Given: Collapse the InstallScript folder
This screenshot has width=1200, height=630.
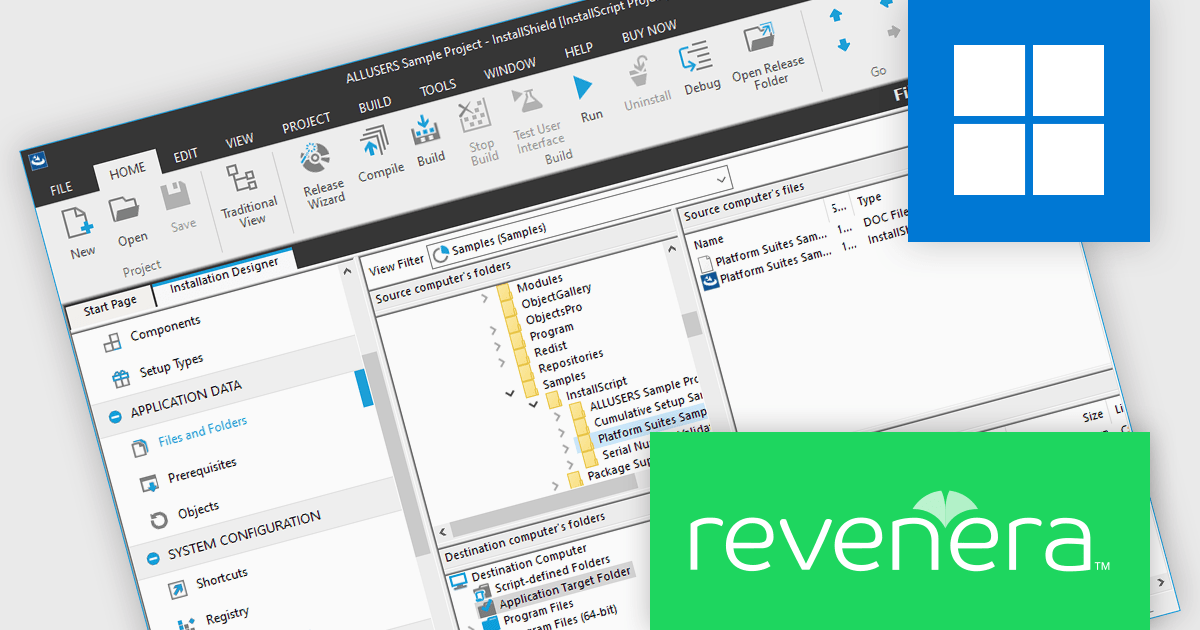Looking at the screenshot, I should (534, 404).
